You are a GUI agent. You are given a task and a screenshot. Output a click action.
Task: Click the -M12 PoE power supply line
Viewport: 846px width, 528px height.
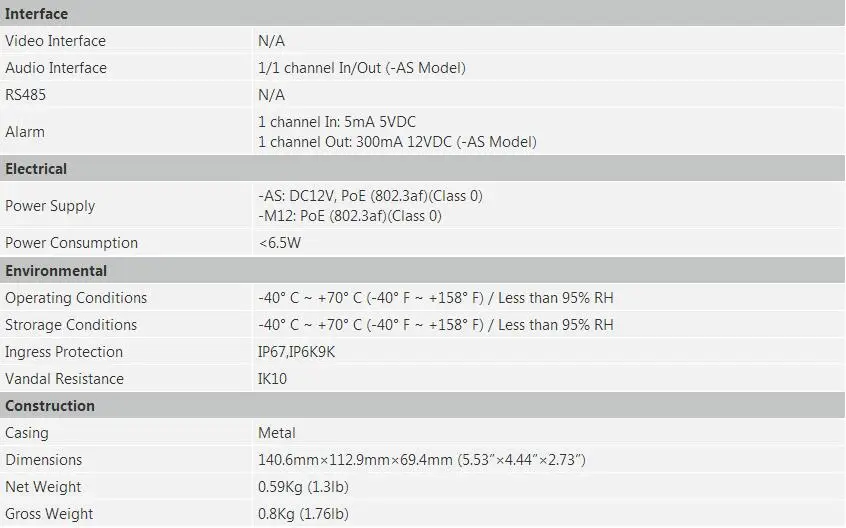pos(350,216)
